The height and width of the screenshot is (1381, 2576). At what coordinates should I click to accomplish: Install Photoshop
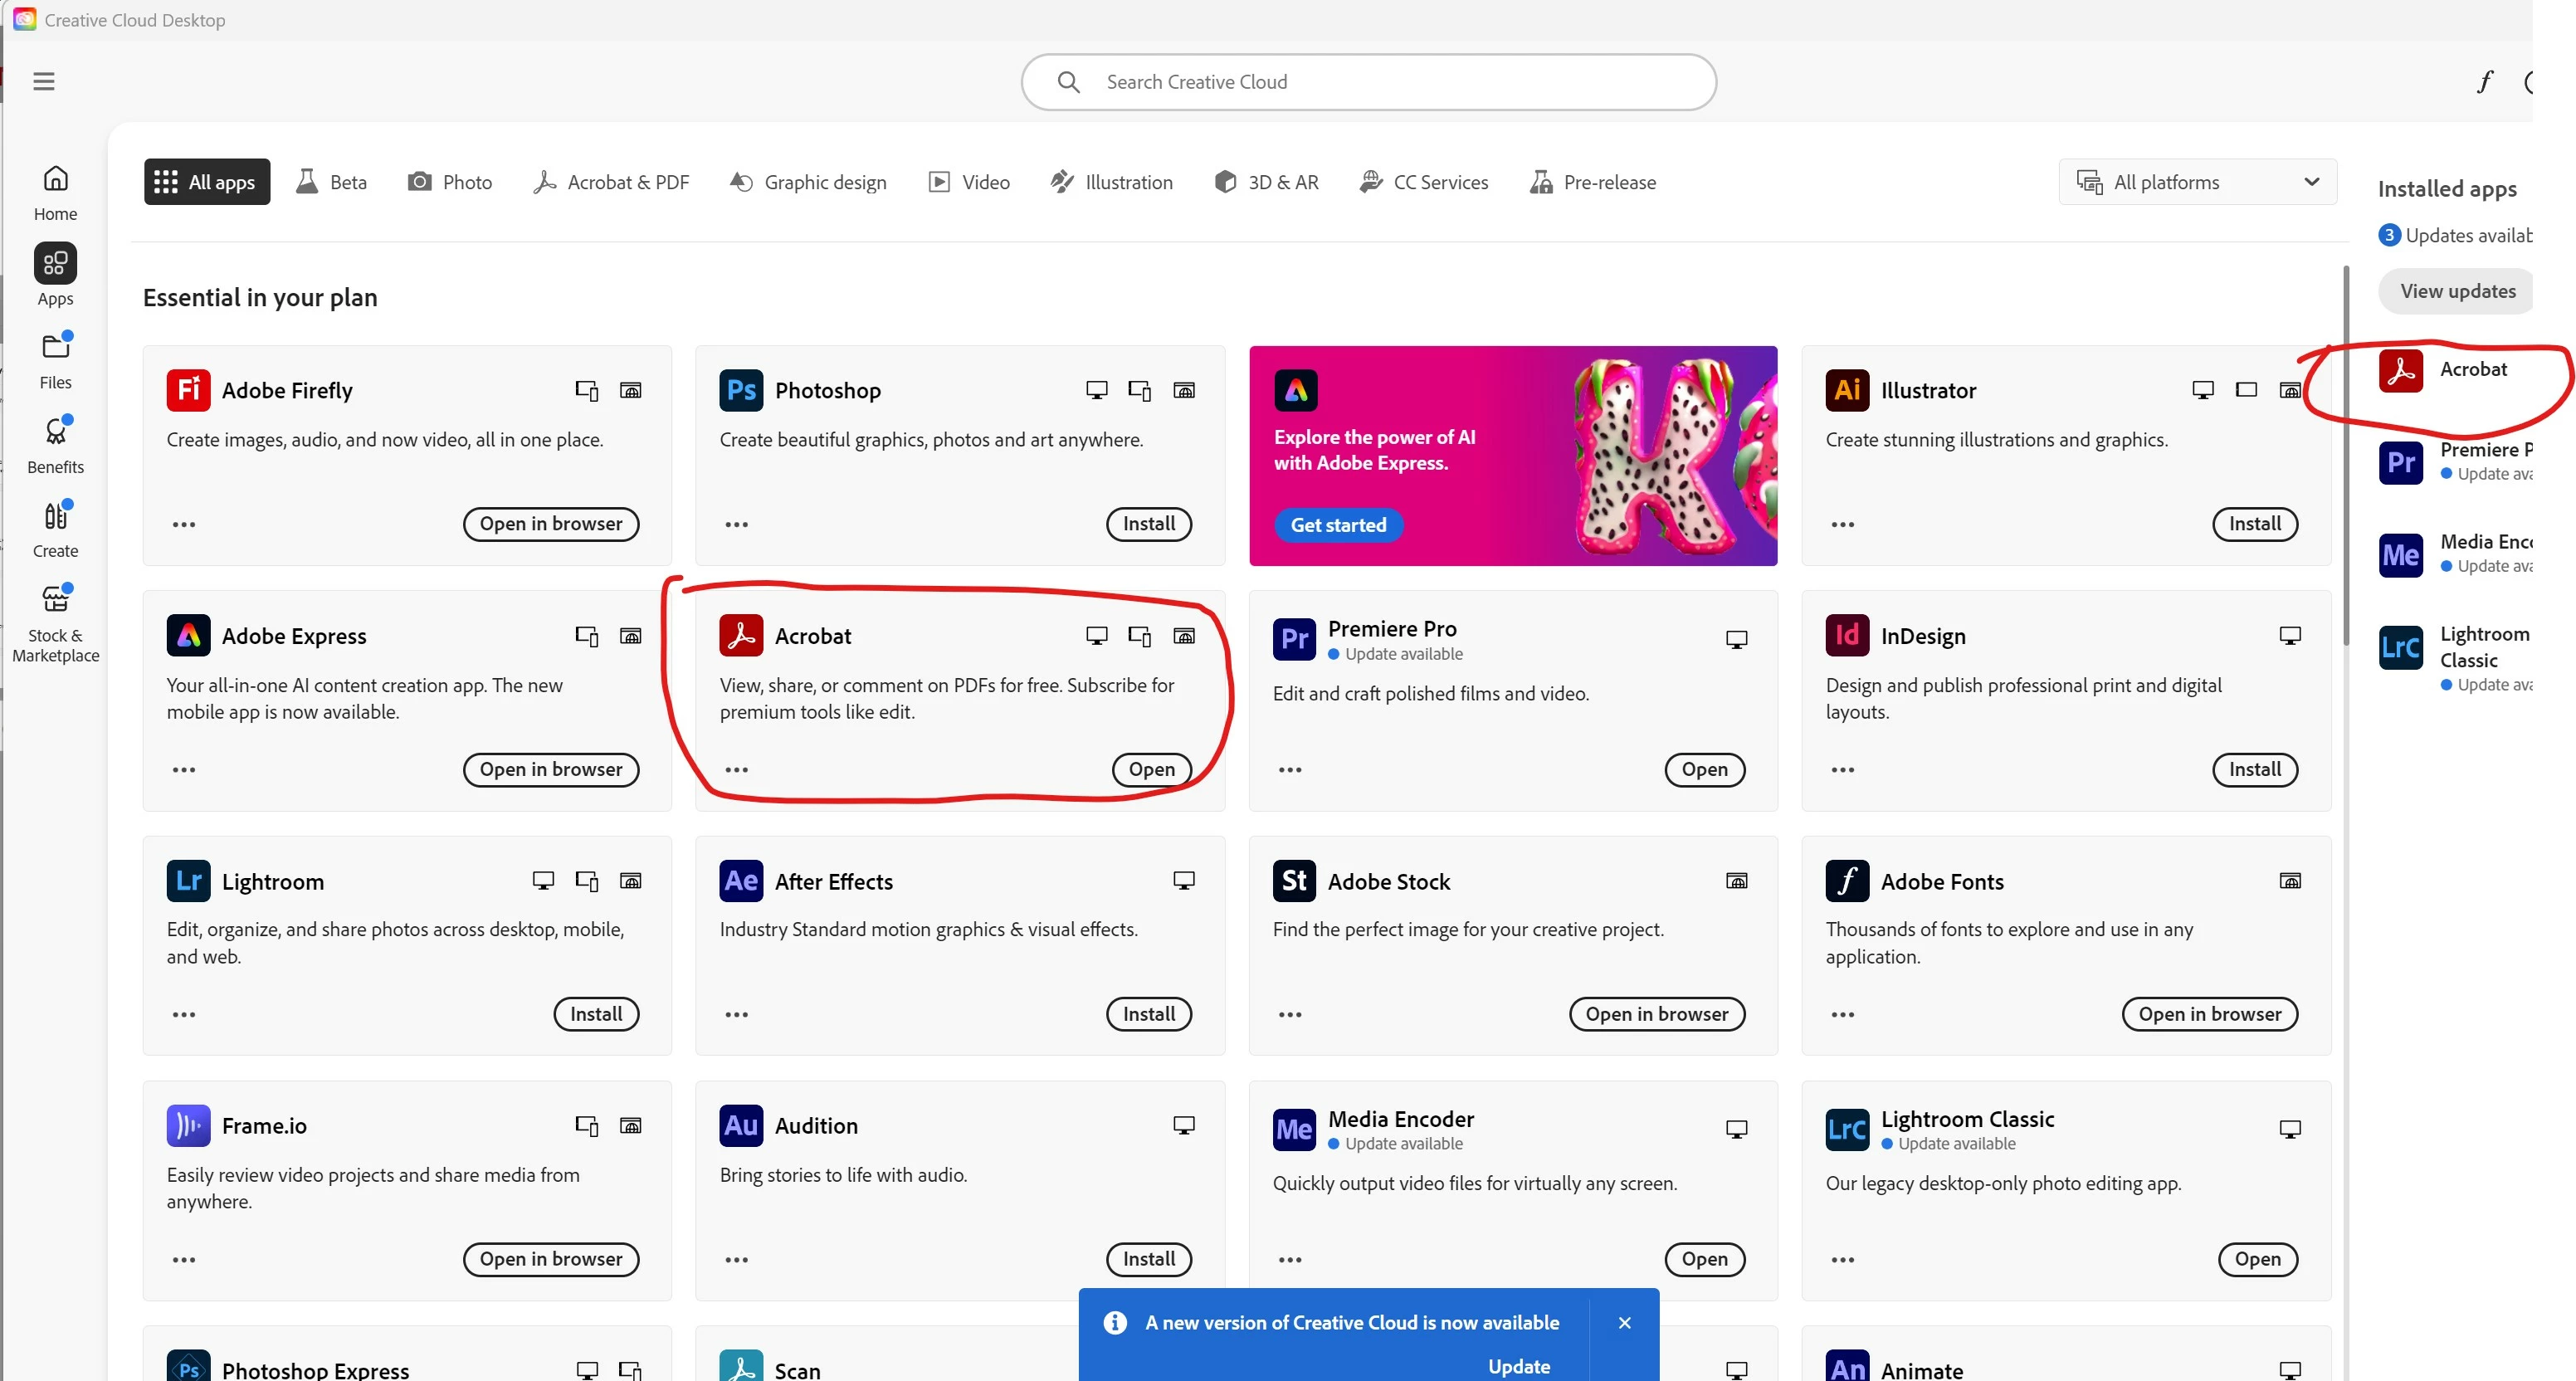coord(1148,524)
